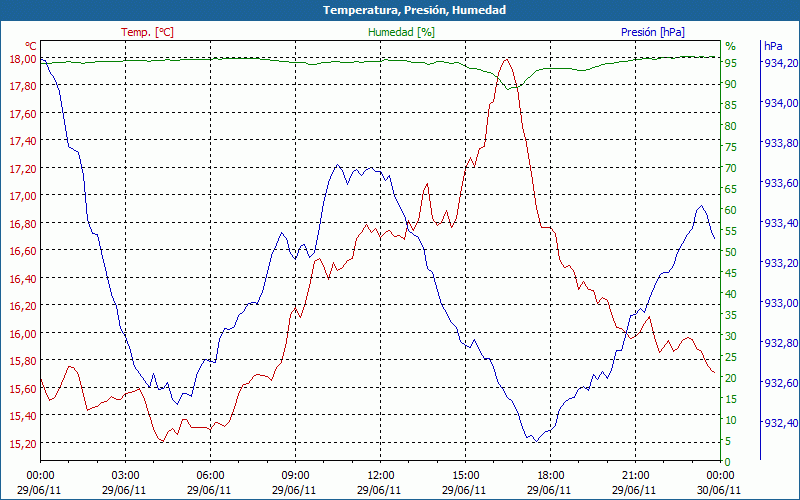Click the '17,40' temperature axis value
The width and height of the screenshot is (800, 500).
coord(23,141)
